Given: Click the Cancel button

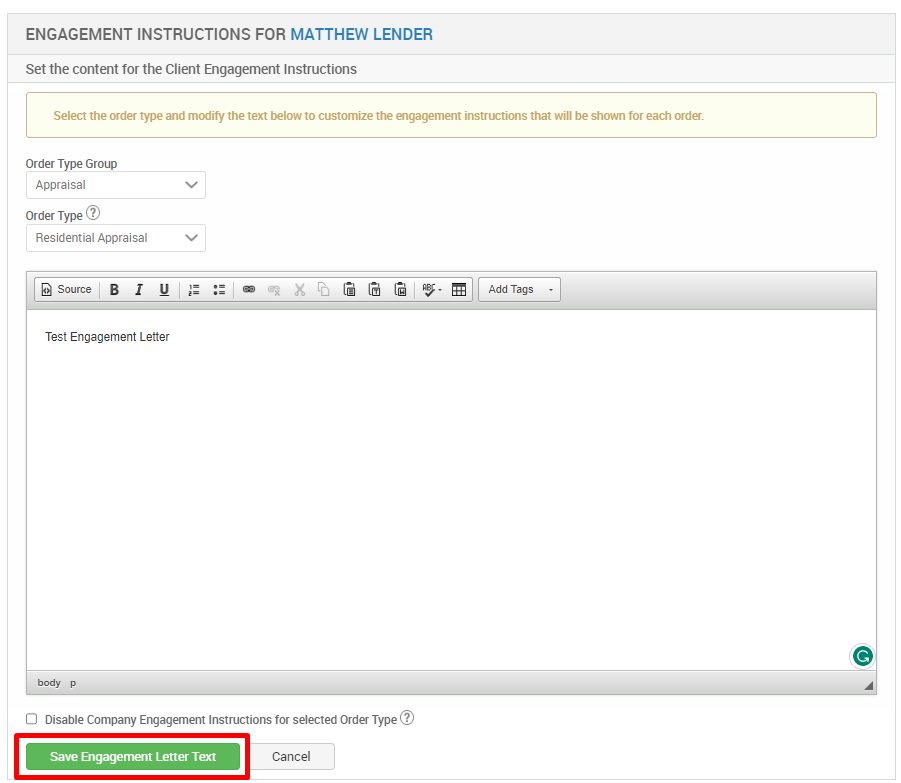Looking at the screenshot, I should [291, 757].
